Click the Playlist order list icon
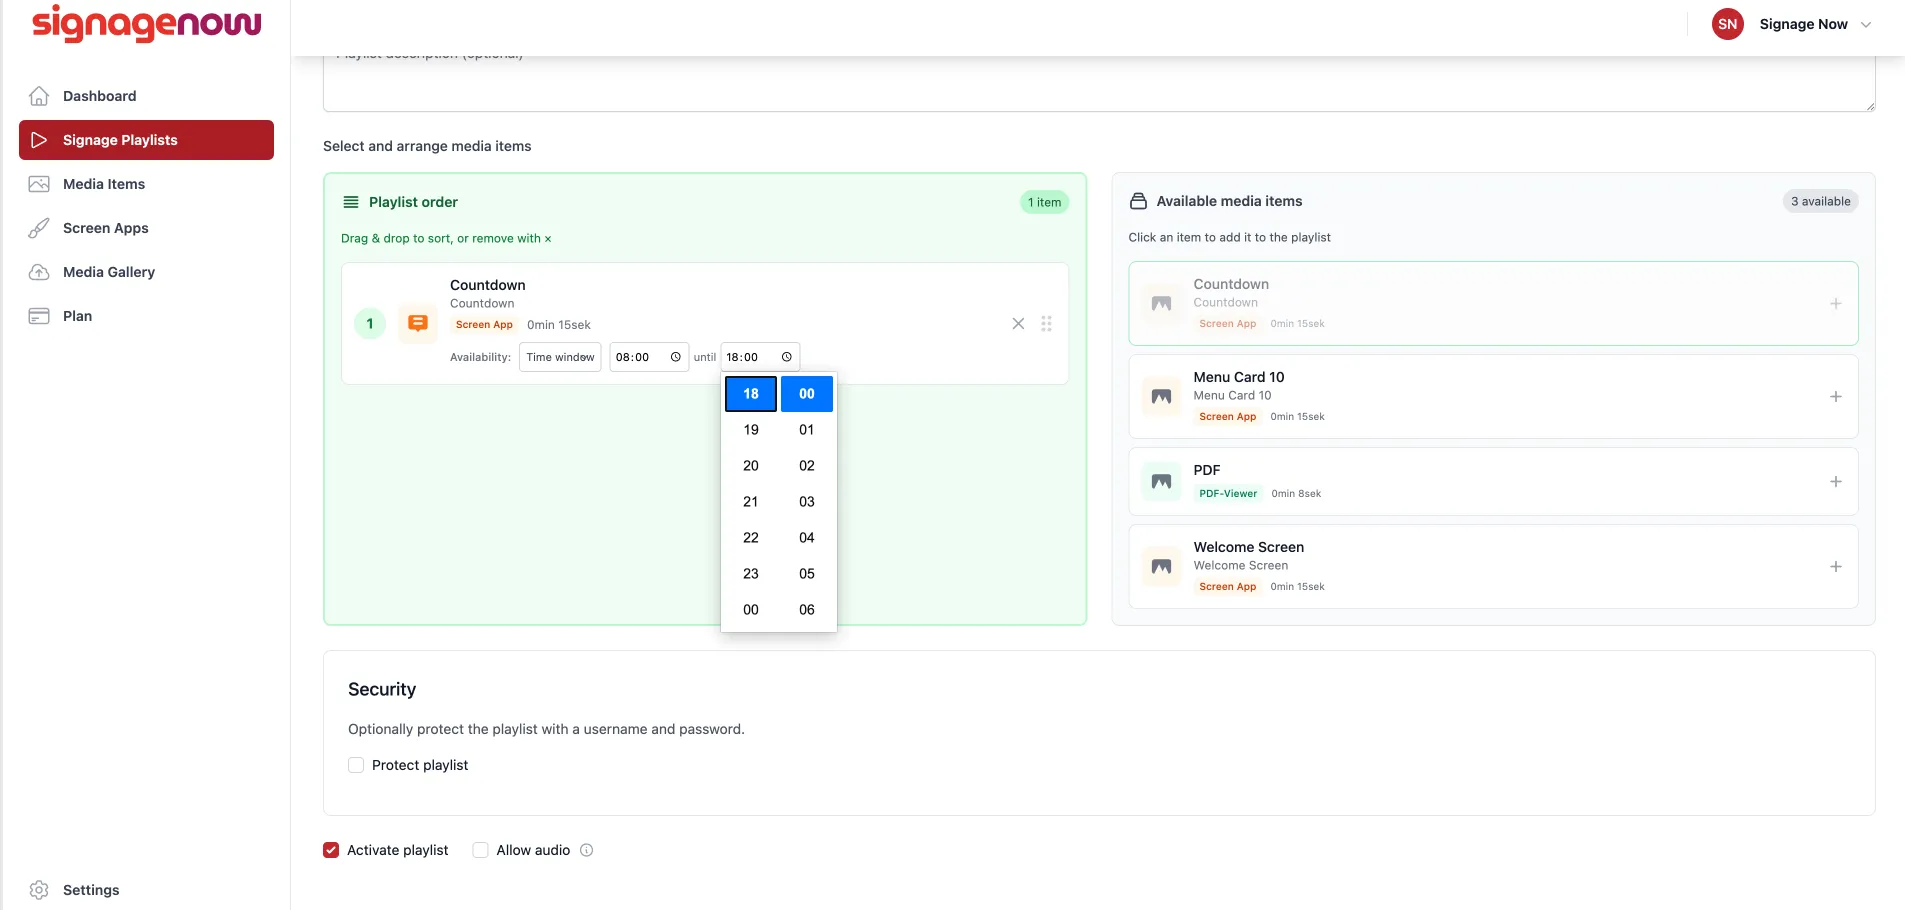The width and height of the screenshot is (1905, 910). (351, 202)
